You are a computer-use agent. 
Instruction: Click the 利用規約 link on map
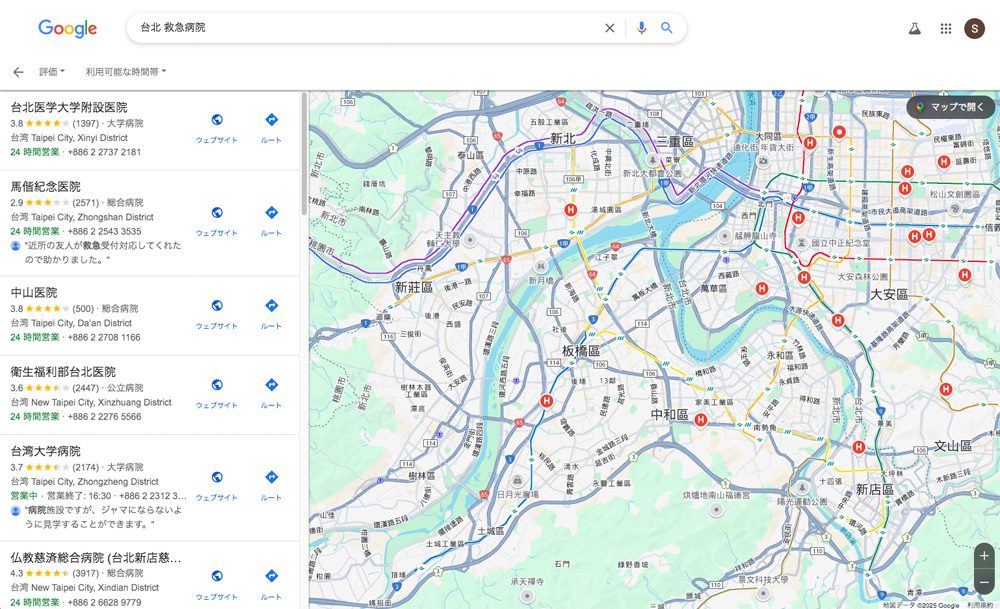(x=980, y=605)
